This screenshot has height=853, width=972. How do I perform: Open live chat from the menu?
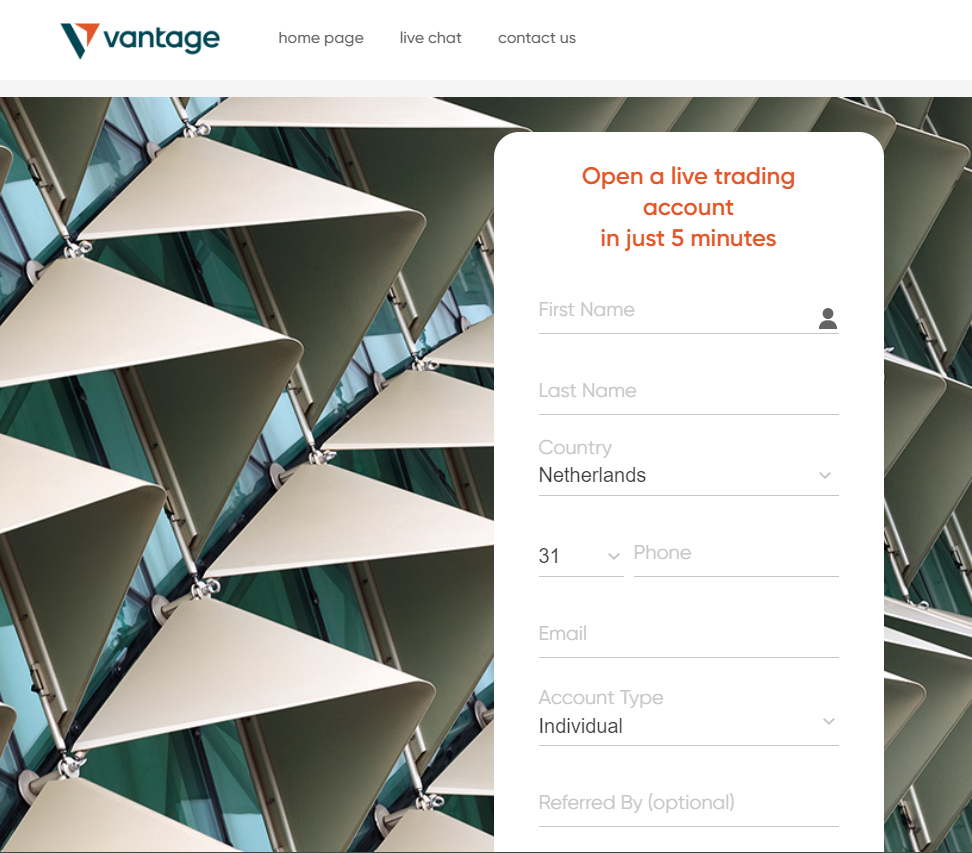coord(430,38)
